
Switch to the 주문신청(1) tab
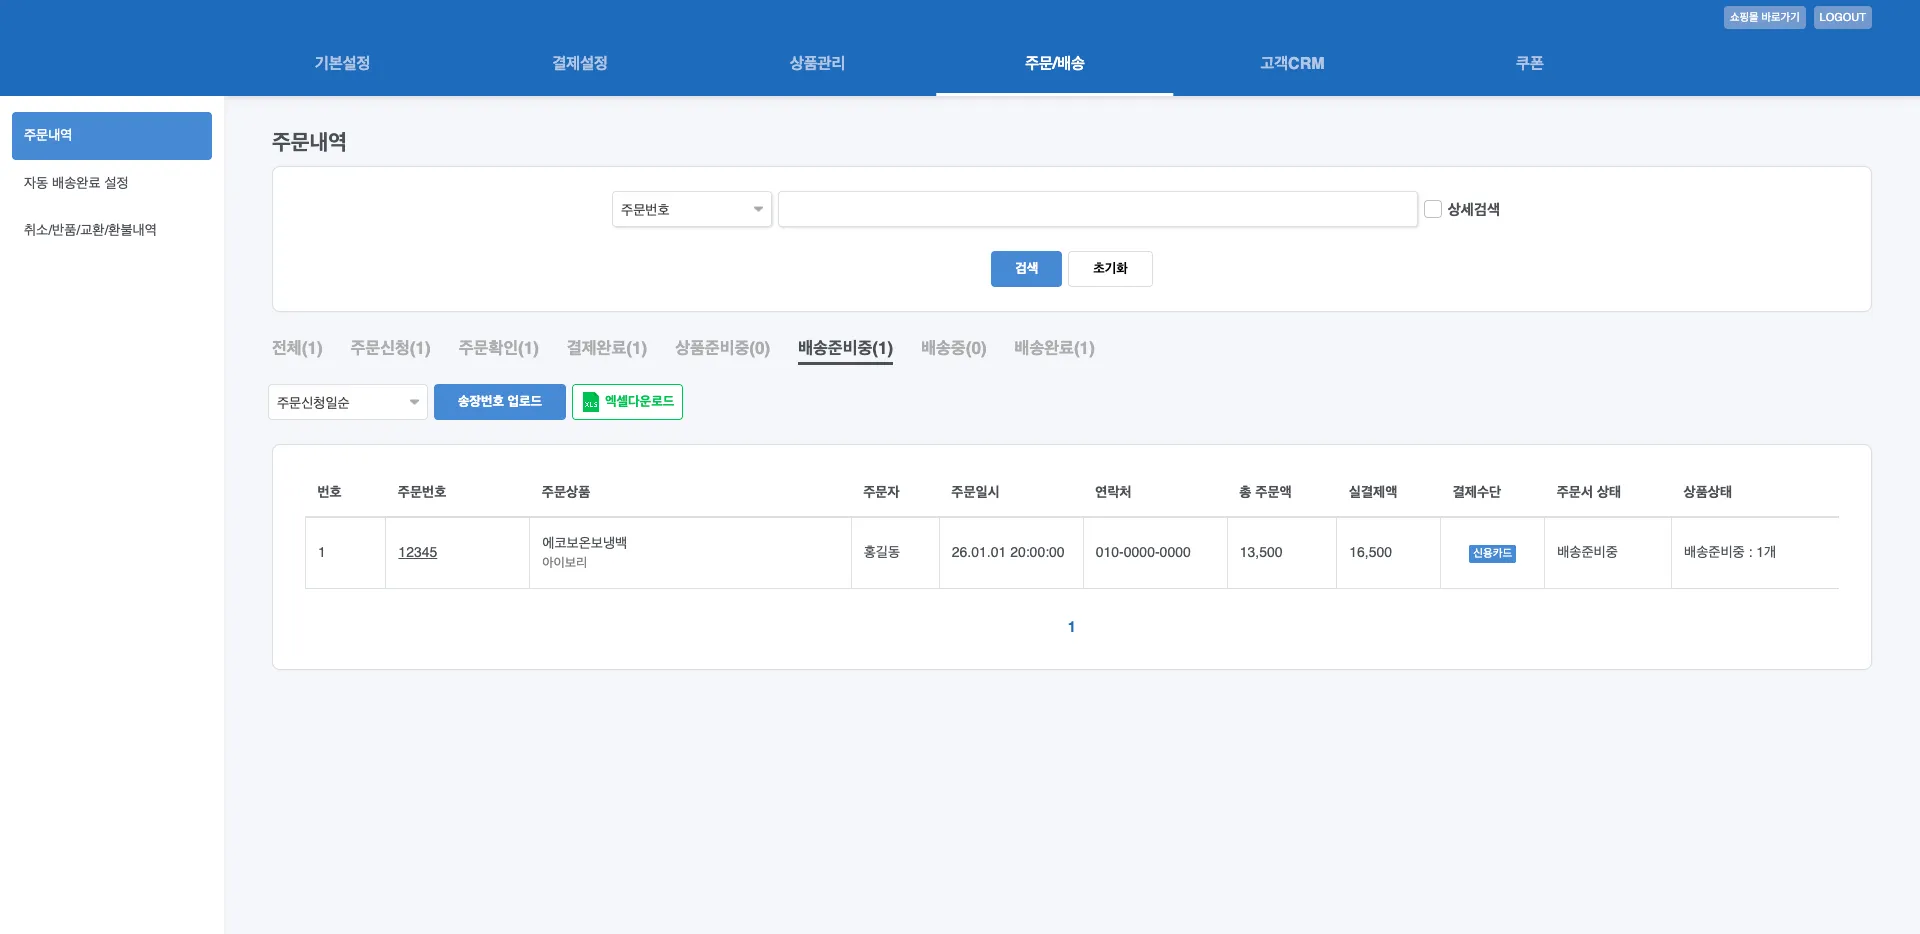(x=390, y=348)
